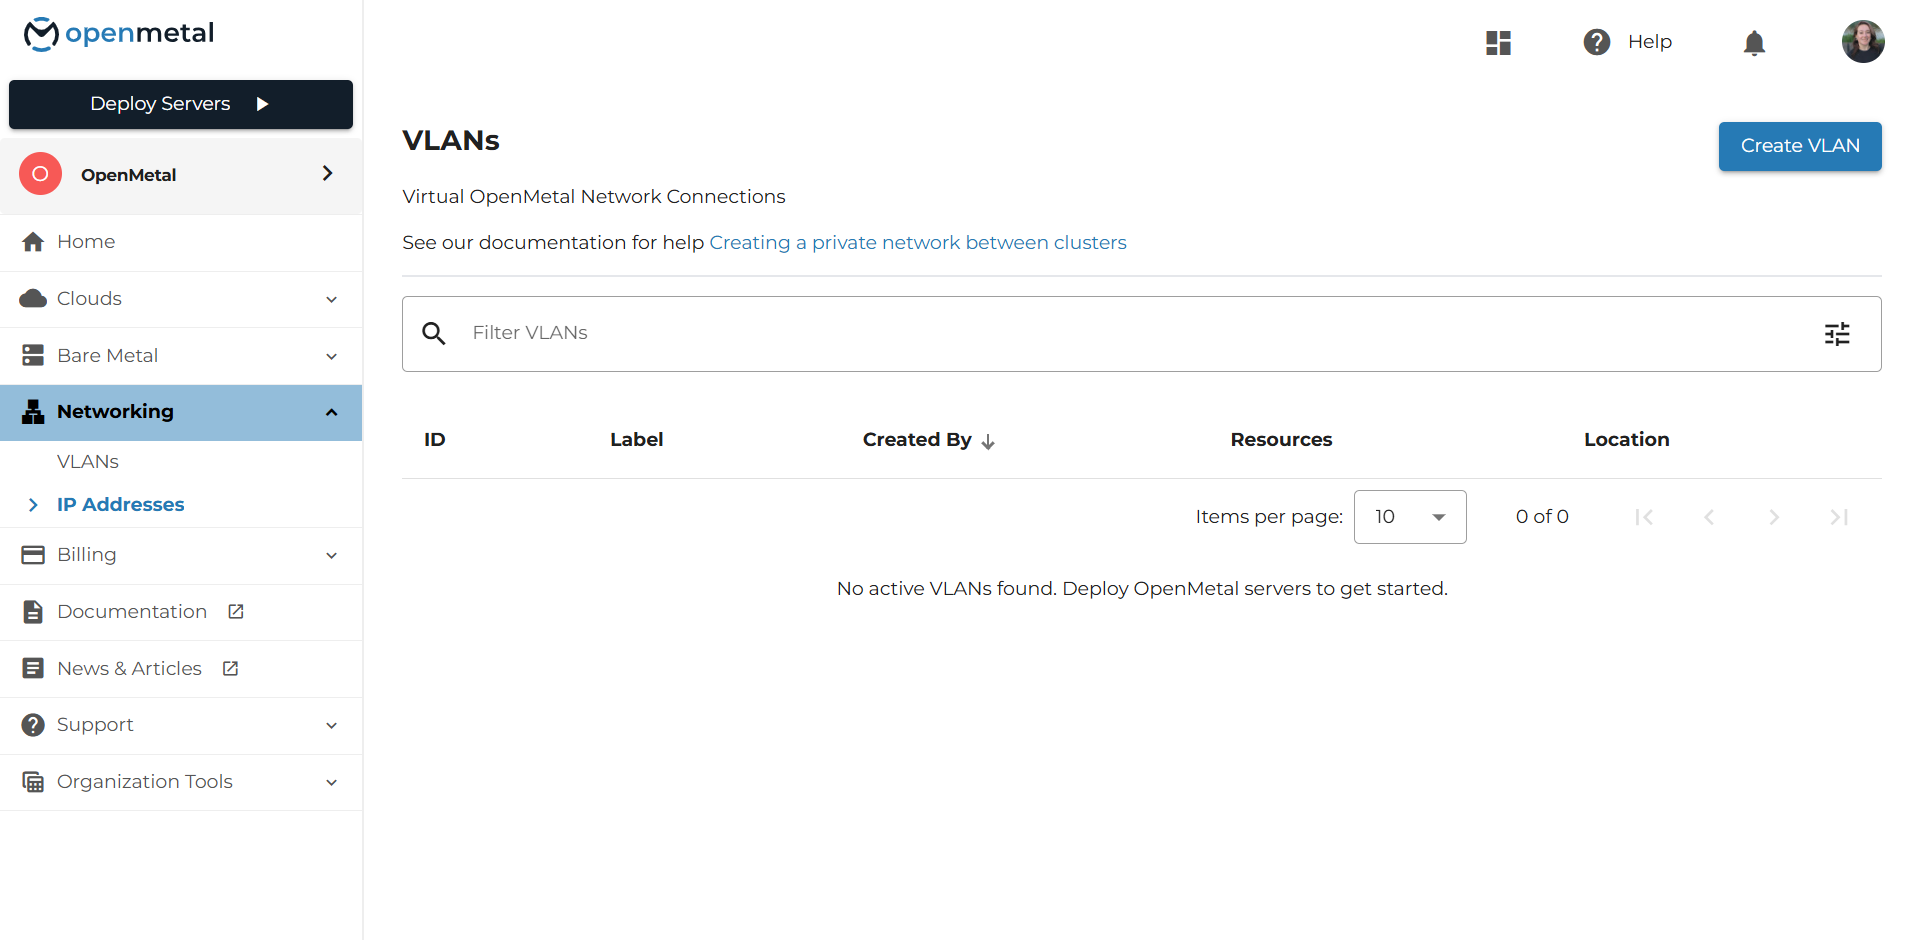The width and height of the screenshot is (1915, 940).
Task: Click the Organization Tools icon
Action: pos(33,782)
